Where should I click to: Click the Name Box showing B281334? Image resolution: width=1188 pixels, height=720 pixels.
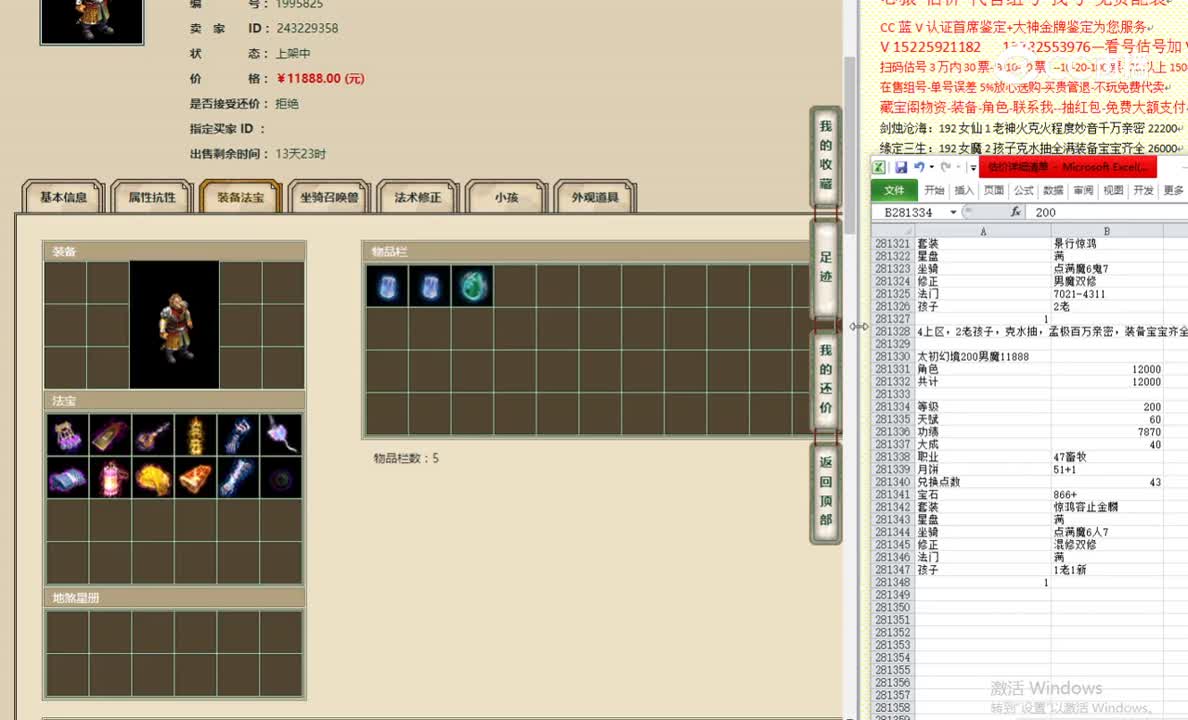[x=909, y=213]
